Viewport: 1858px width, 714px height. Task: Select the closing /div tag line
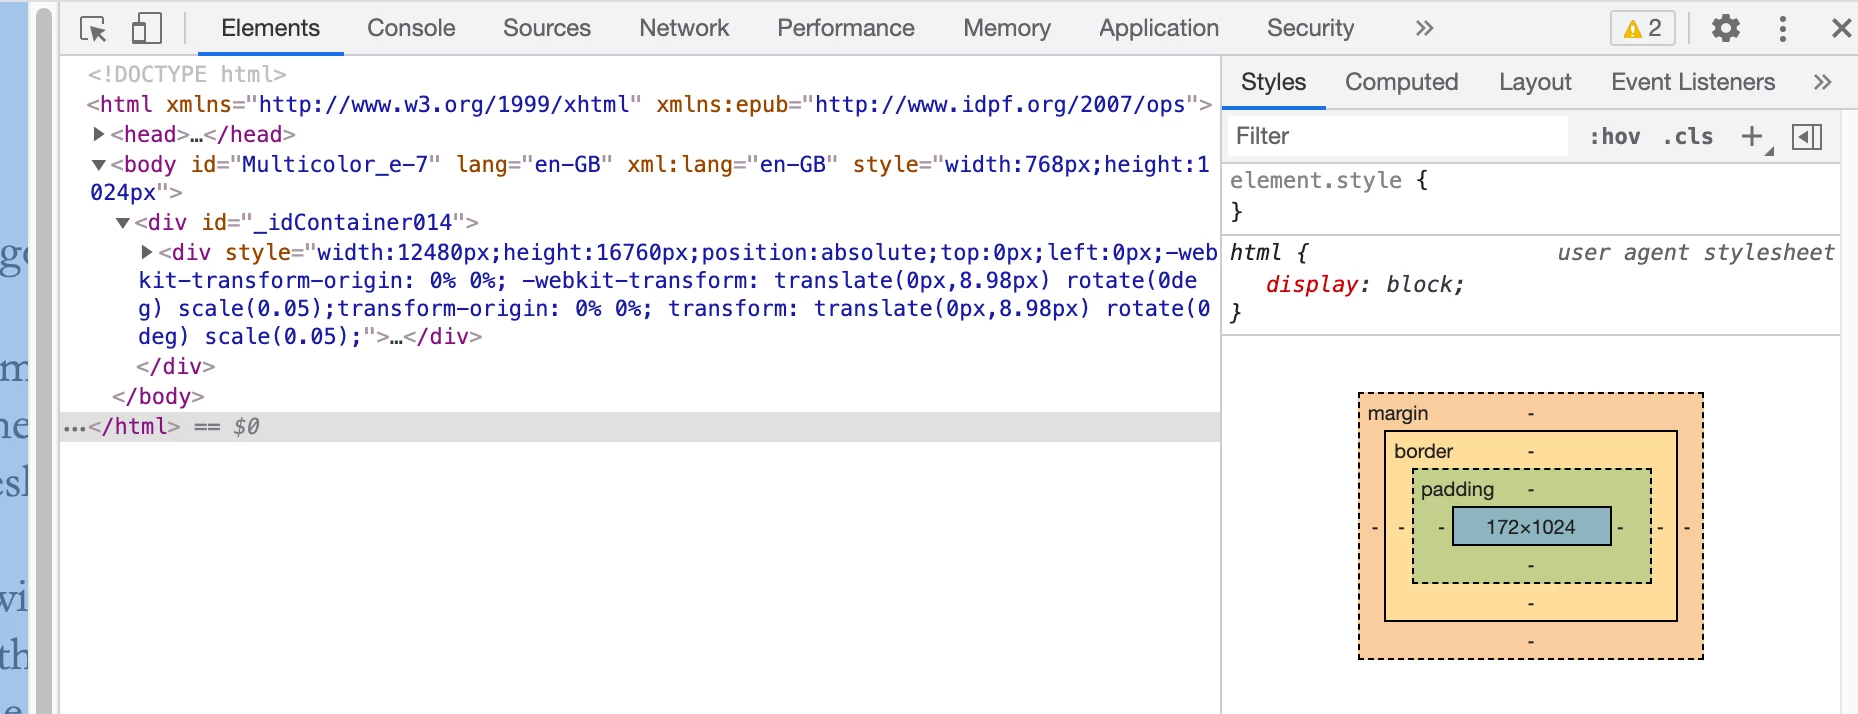click(x=176, y=366)
